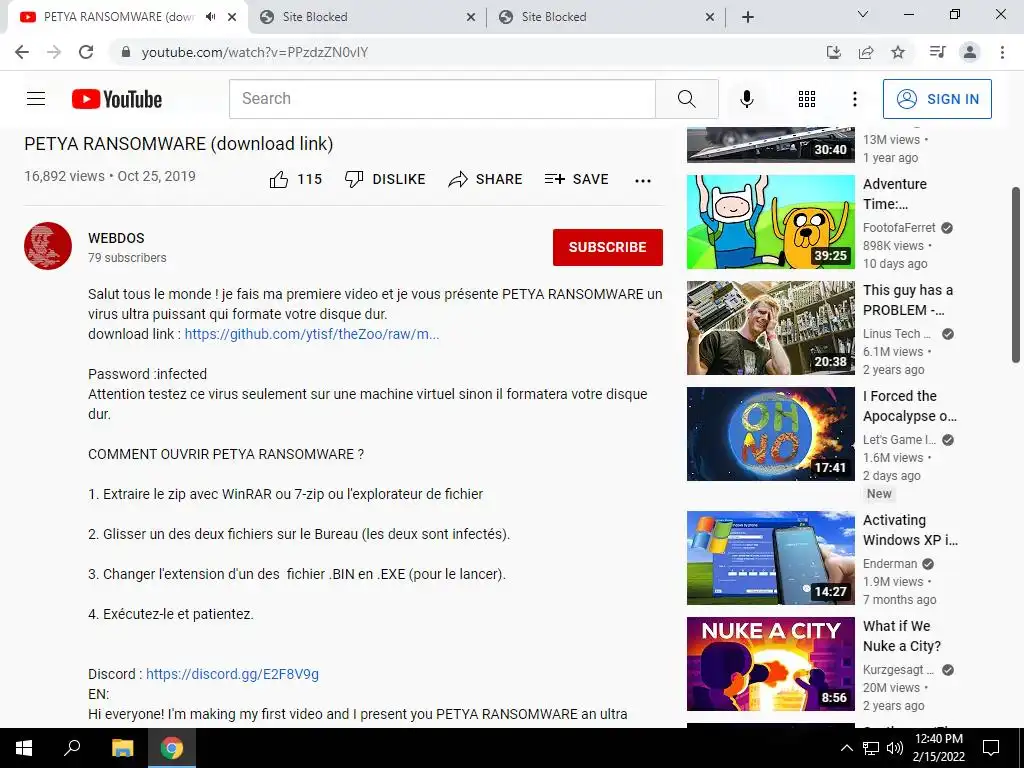Bookmark this page with star
Viewport: 1024px width, 768px height.
[898, 52]
